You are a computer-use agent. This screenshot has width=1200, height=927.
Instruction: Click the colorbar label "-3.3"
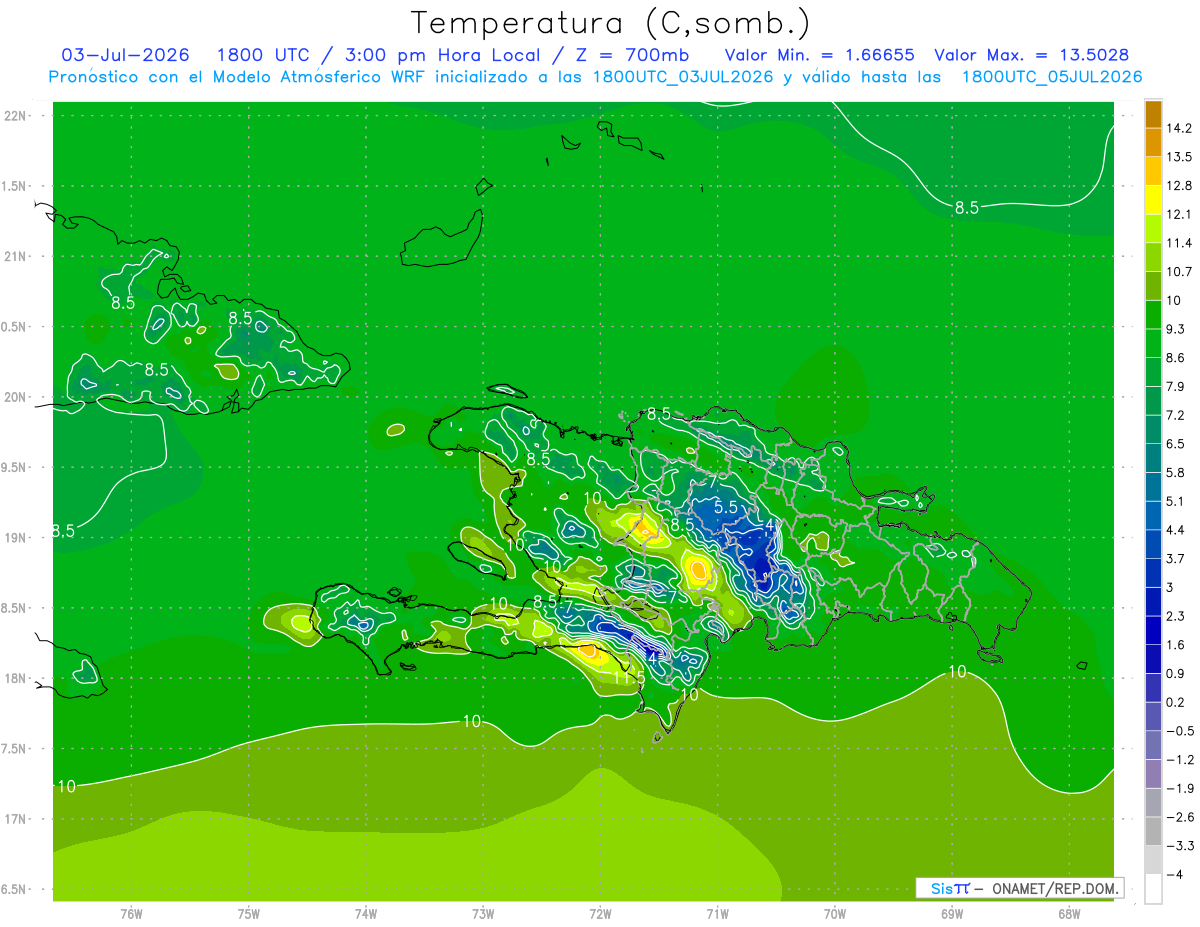(x=1178, y=846)
